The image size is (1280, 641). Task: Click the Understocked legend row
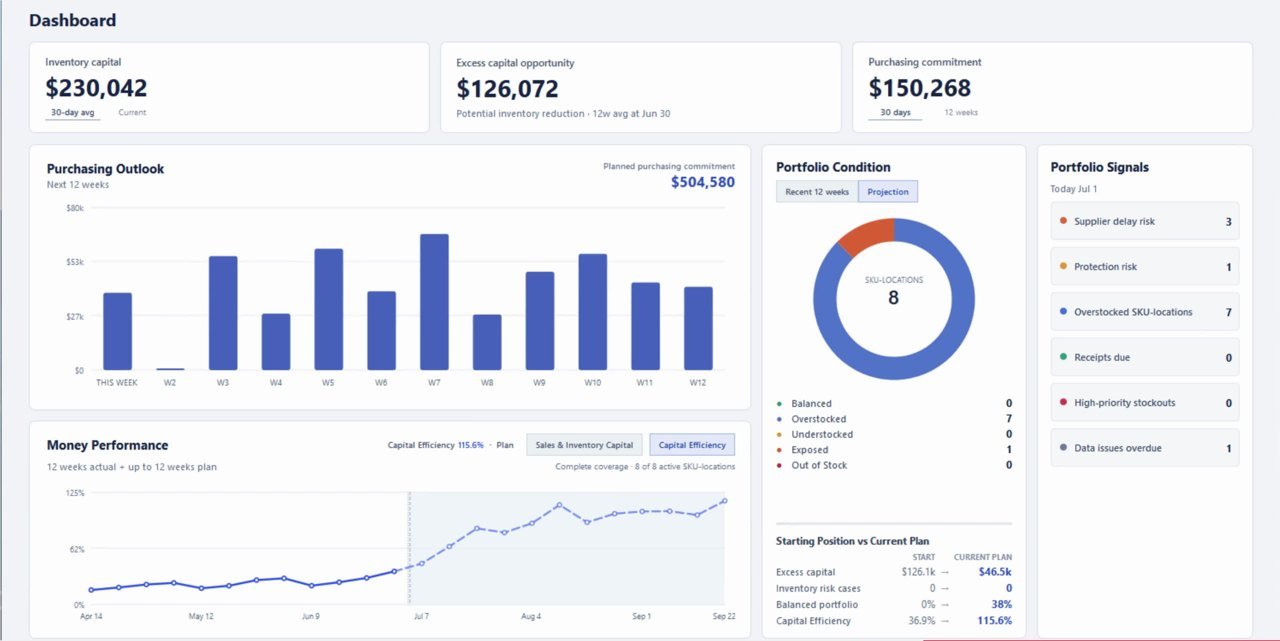point(894,434)
